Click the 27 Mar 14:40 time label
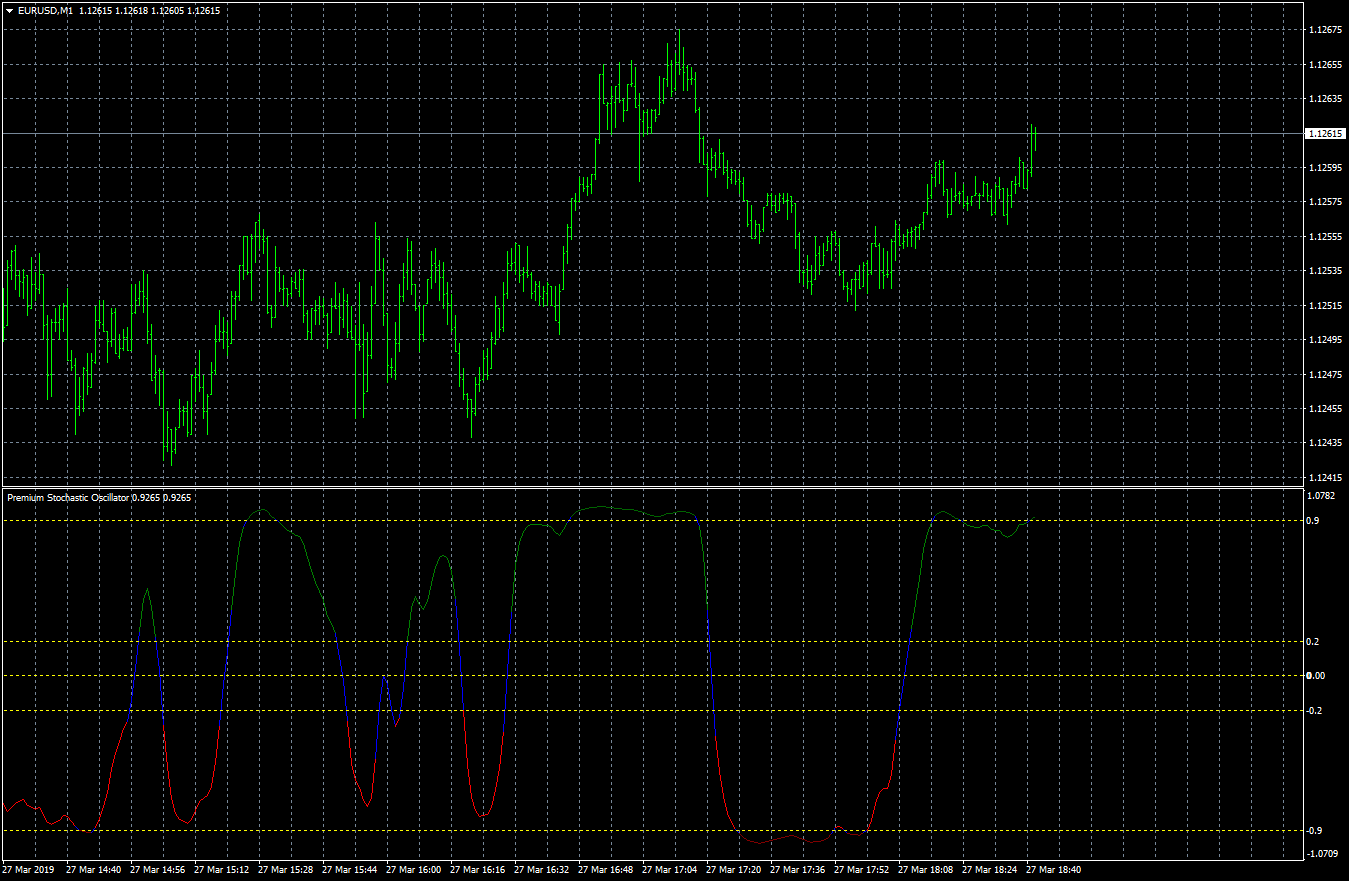This screenshot has width=1349, height=881. pyautogui.click(x=94, y=870)
